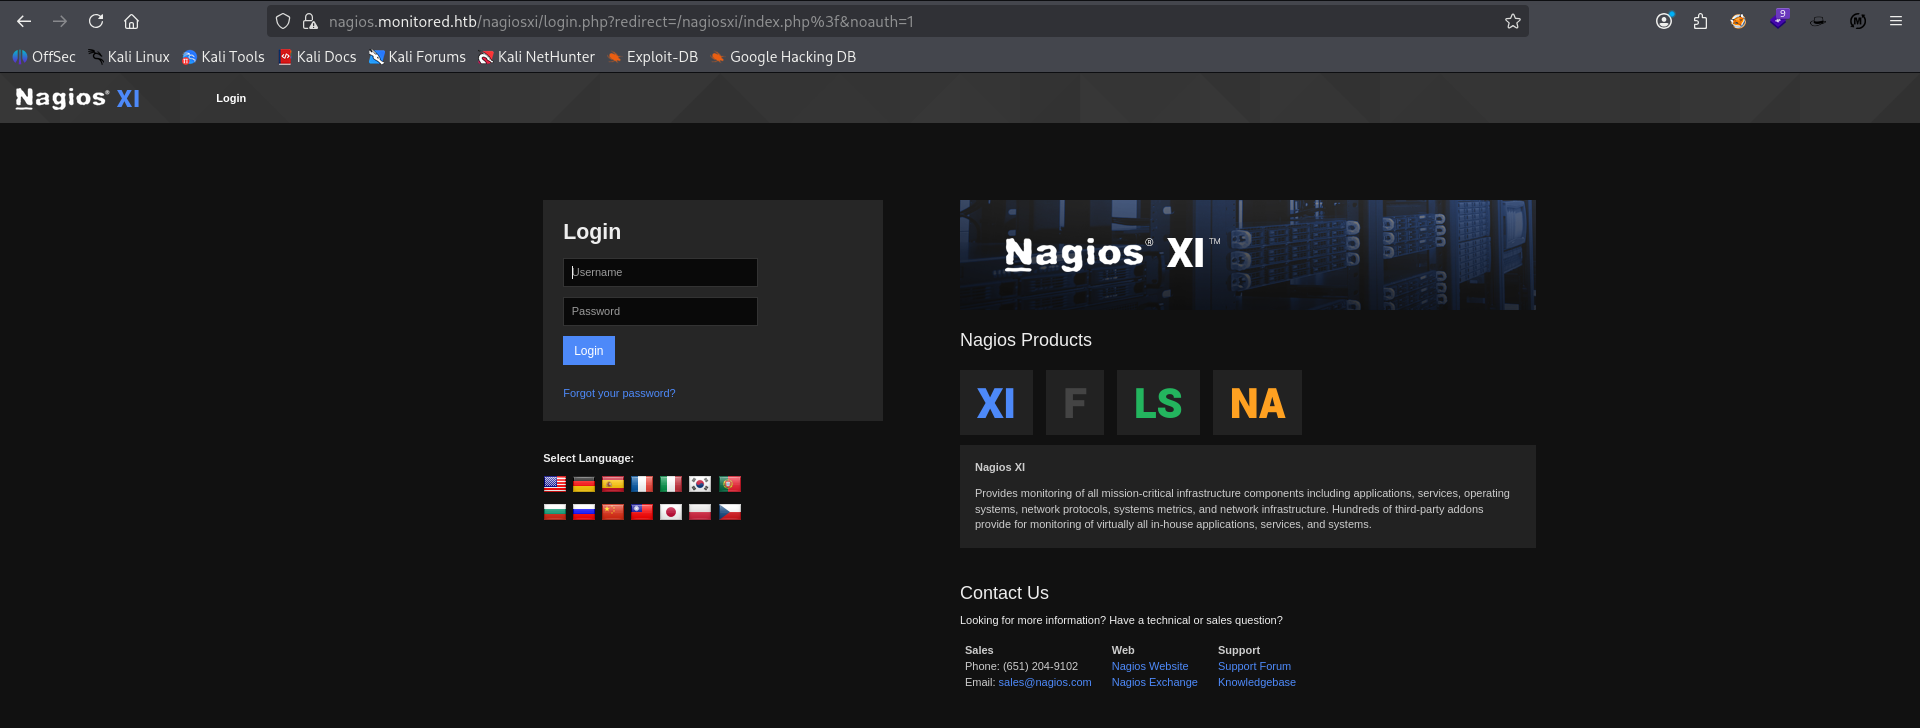Open the purple extension with badge 9
Screen dimensions: 1920x728
1778,20
